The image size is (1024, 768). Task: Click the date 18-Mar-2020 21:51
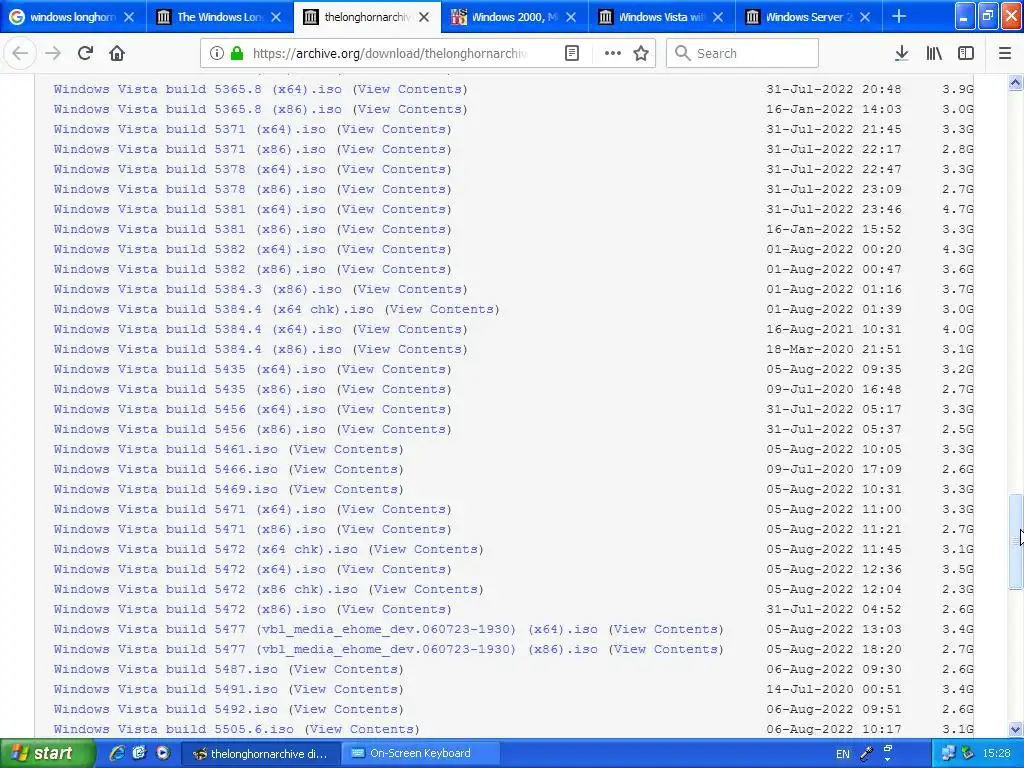(833, 349)
